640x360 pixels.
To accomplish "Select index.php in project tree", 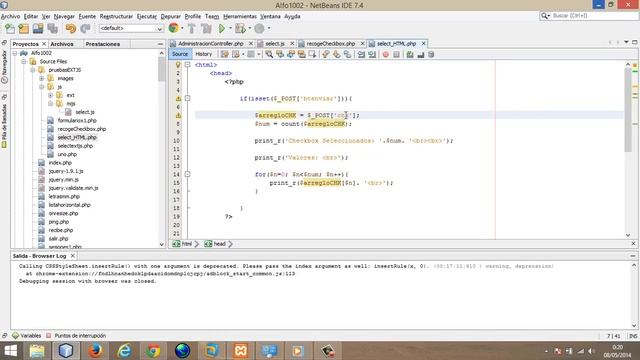I will click(60, 163).
